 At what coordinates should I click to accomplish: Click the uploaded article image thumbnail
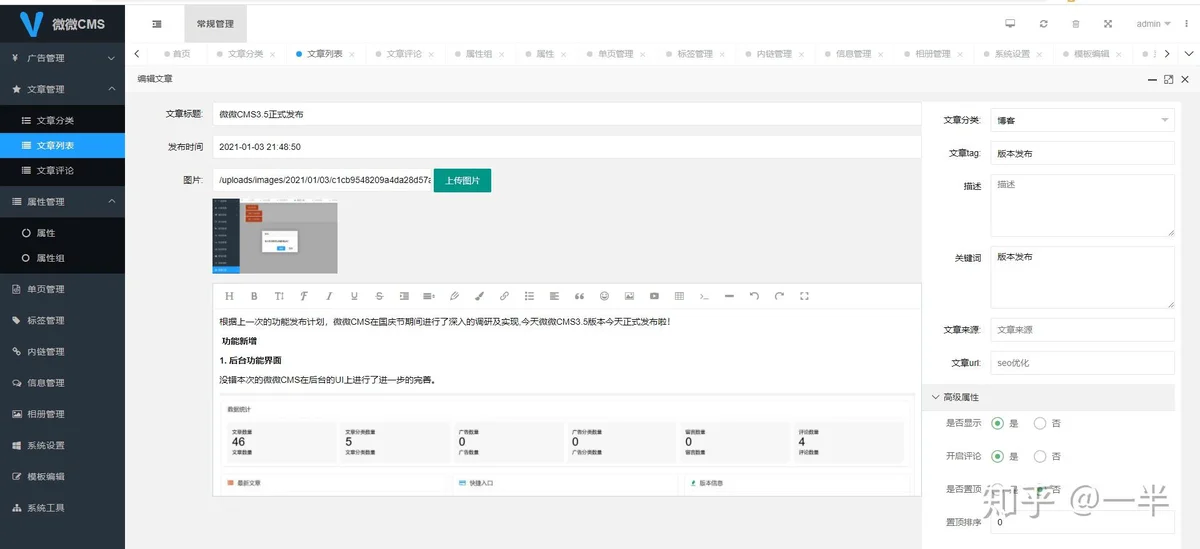point(275,237)
